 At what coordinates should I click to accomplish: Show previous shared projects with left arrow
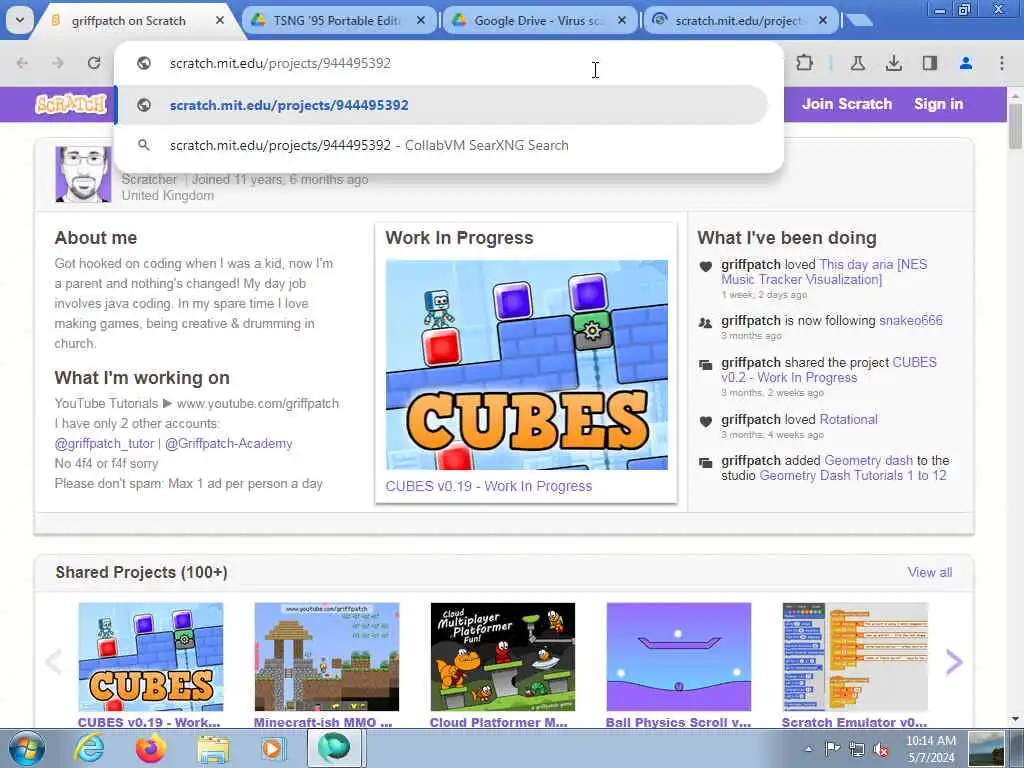click(53, 662)
